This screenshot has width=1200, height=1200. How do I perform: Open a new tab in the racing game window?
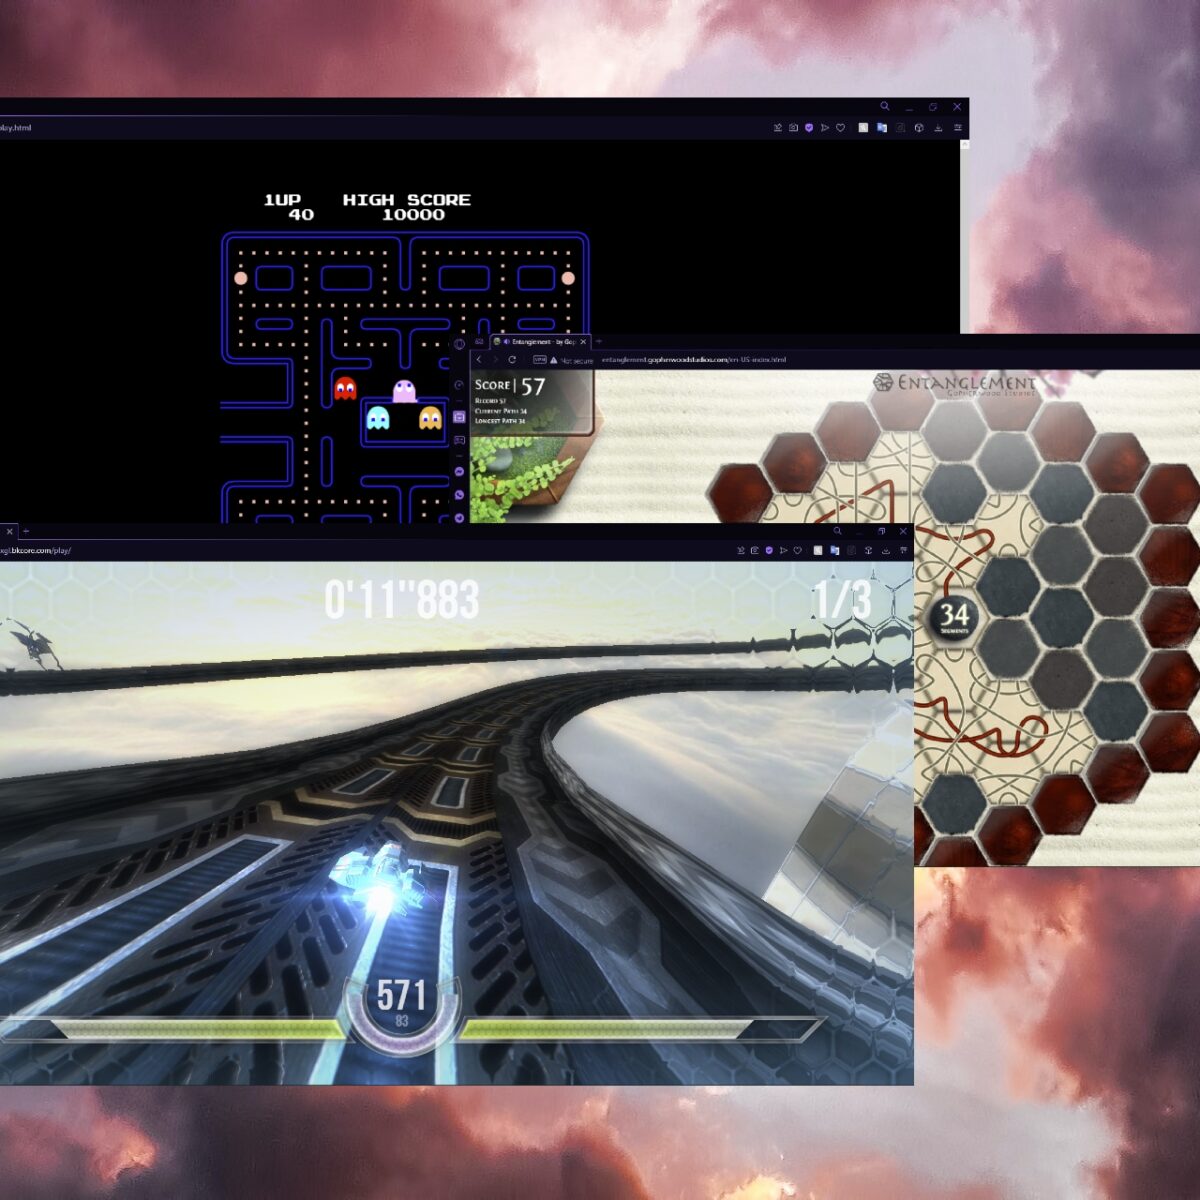[26, 531]
